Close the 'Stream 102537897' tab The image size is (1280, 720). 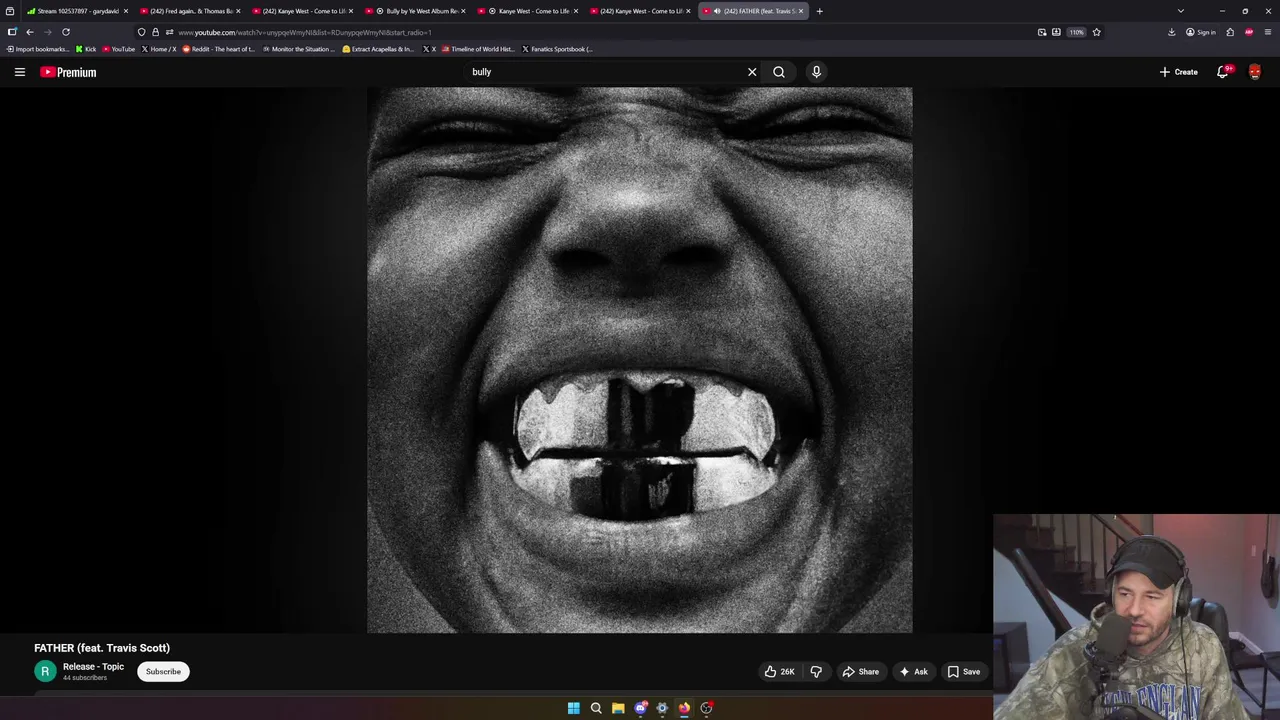click(x=126, y=11)
